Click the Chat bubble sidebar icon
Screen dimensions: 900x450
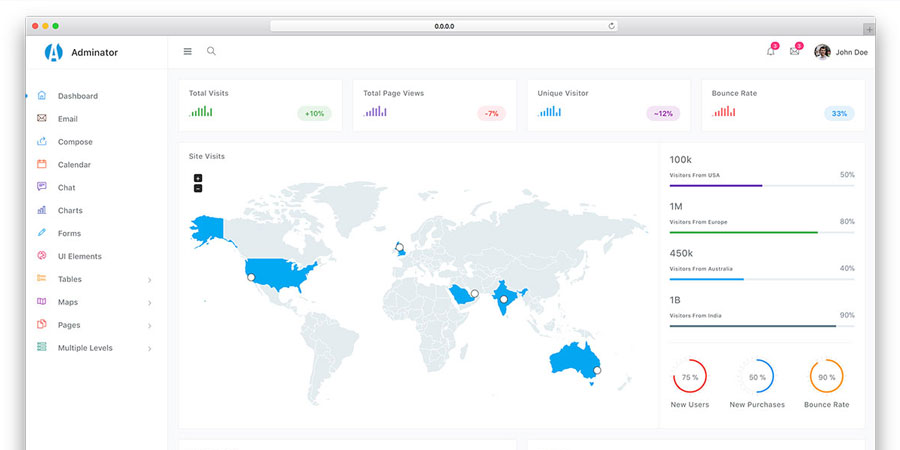coord(41,187)
